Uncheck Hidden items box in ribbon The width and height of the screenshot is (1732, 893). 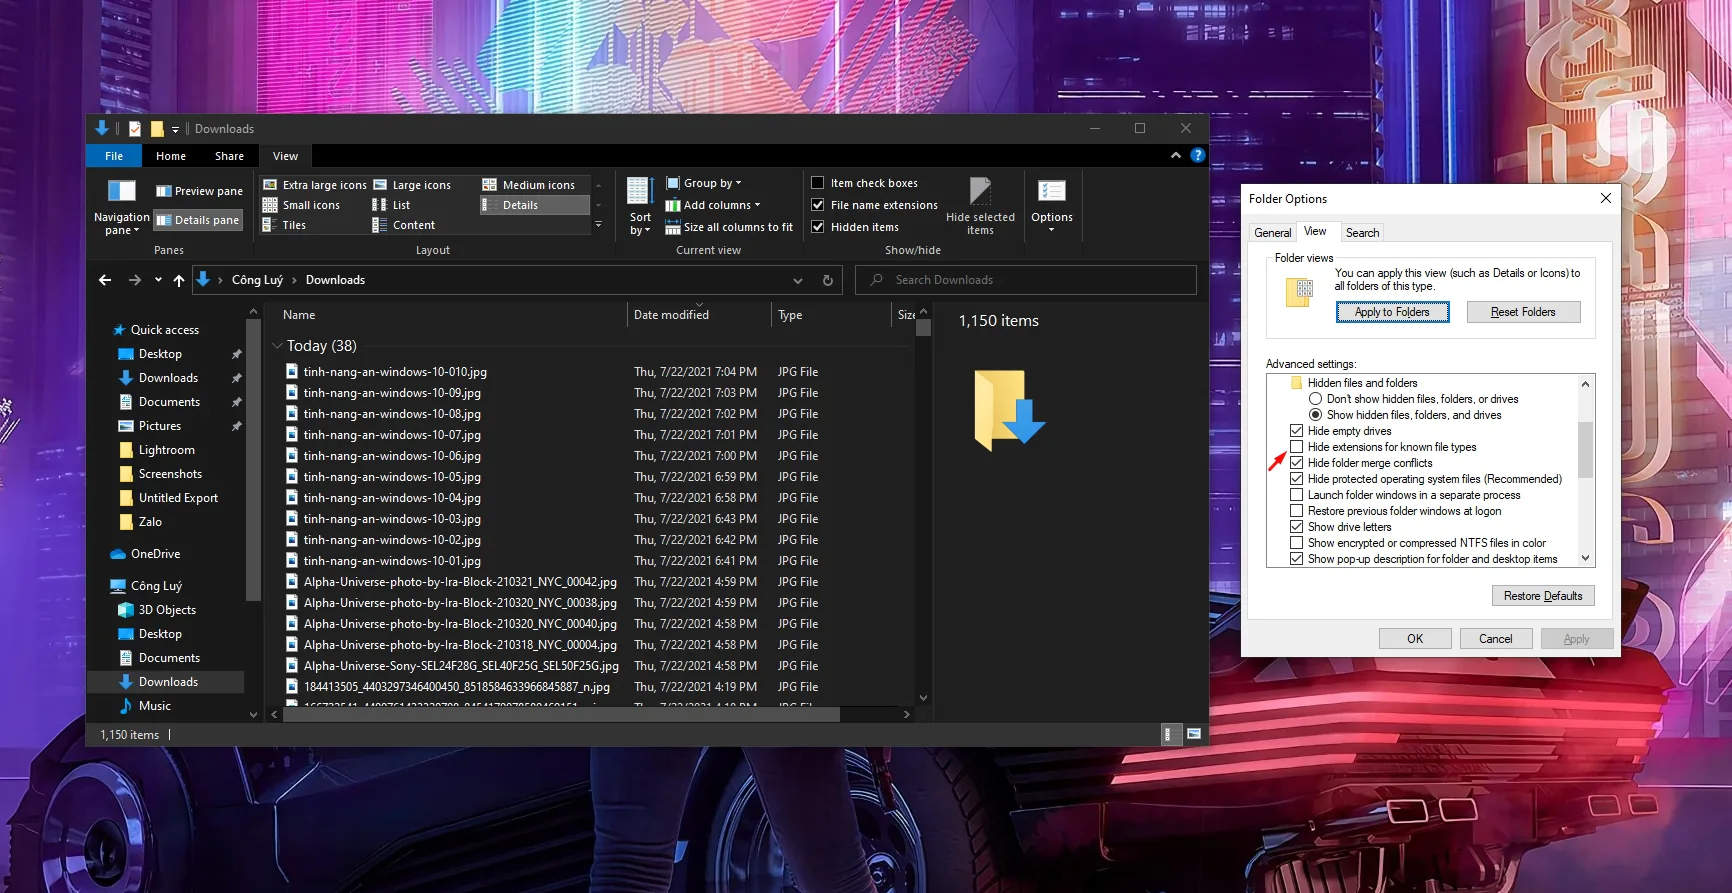(817, 227)
